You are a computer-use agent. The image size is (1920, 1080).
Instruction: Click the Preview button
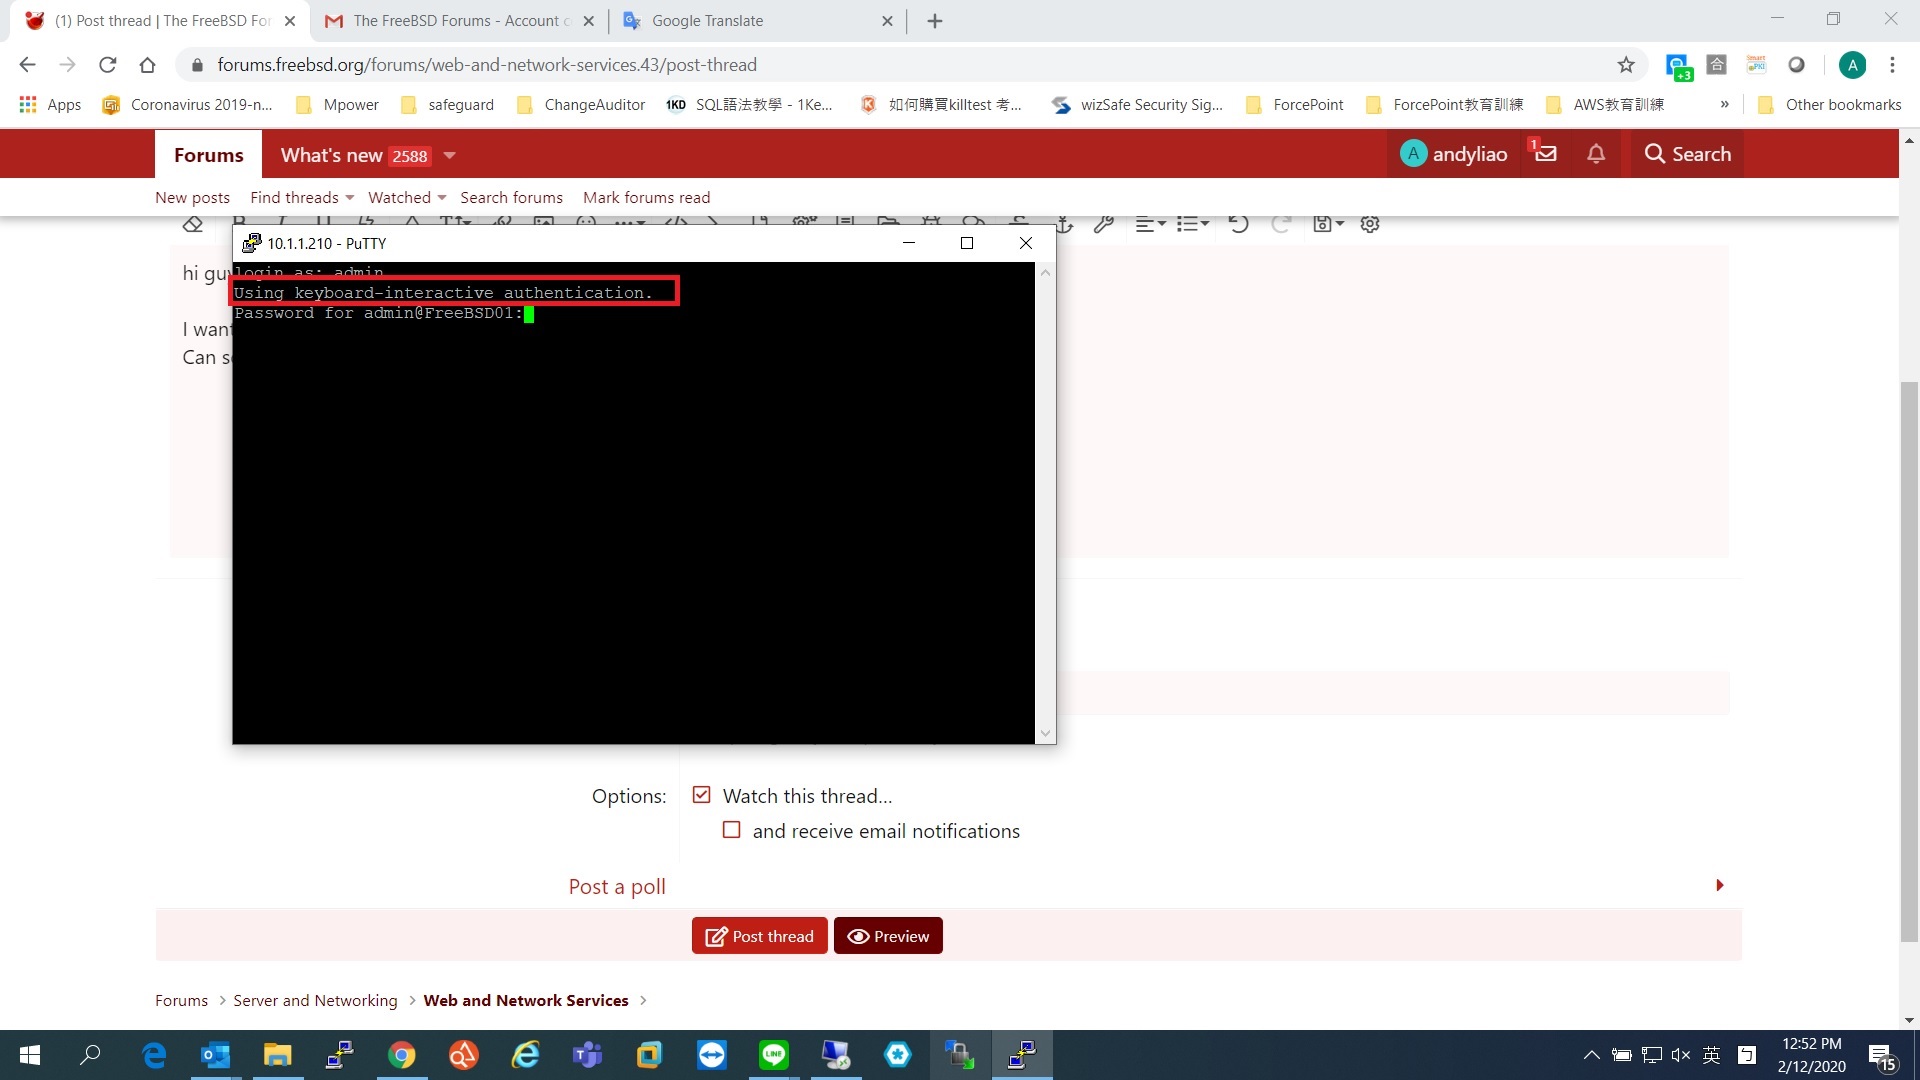coord(888,936)
